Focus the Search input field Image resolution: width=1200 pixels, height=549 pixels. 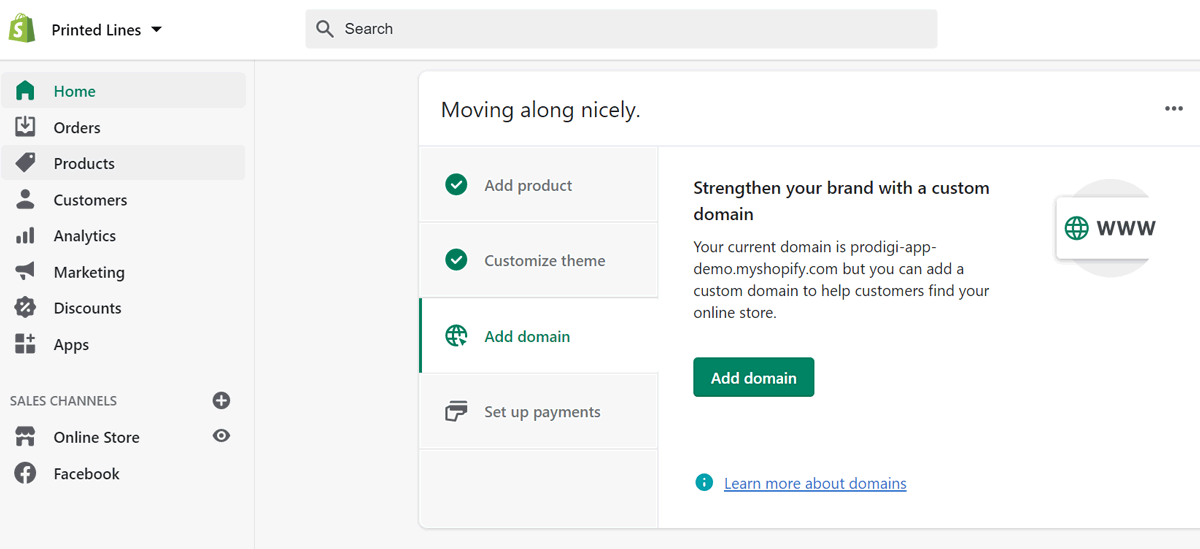coord(621,29)
